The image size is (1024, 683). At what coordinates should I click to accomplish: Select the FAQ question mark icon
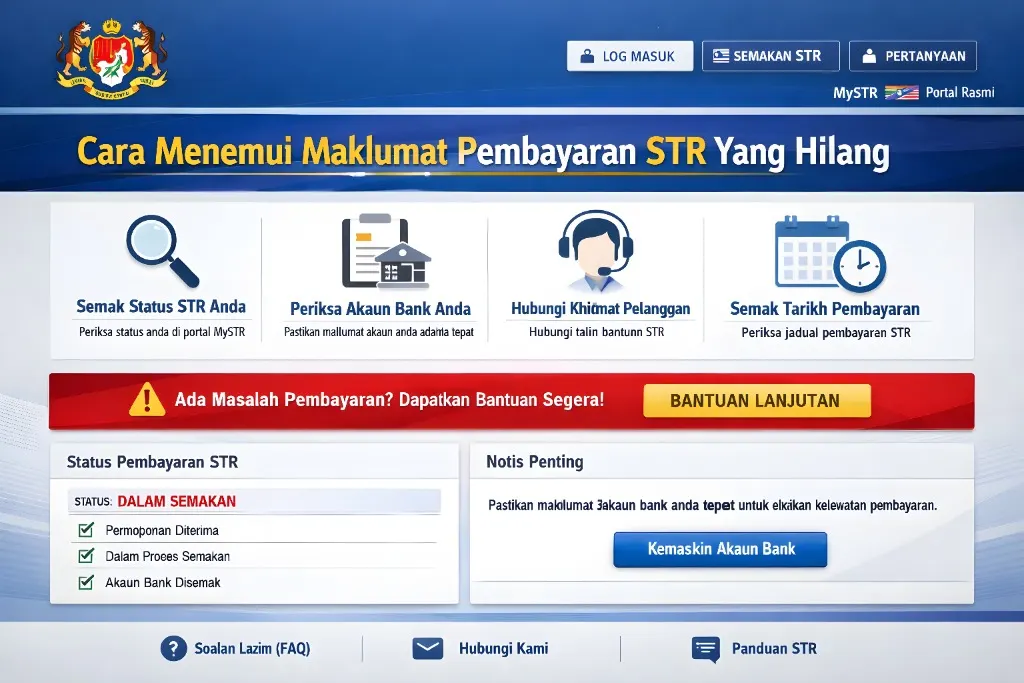click(x=175, y=648)
